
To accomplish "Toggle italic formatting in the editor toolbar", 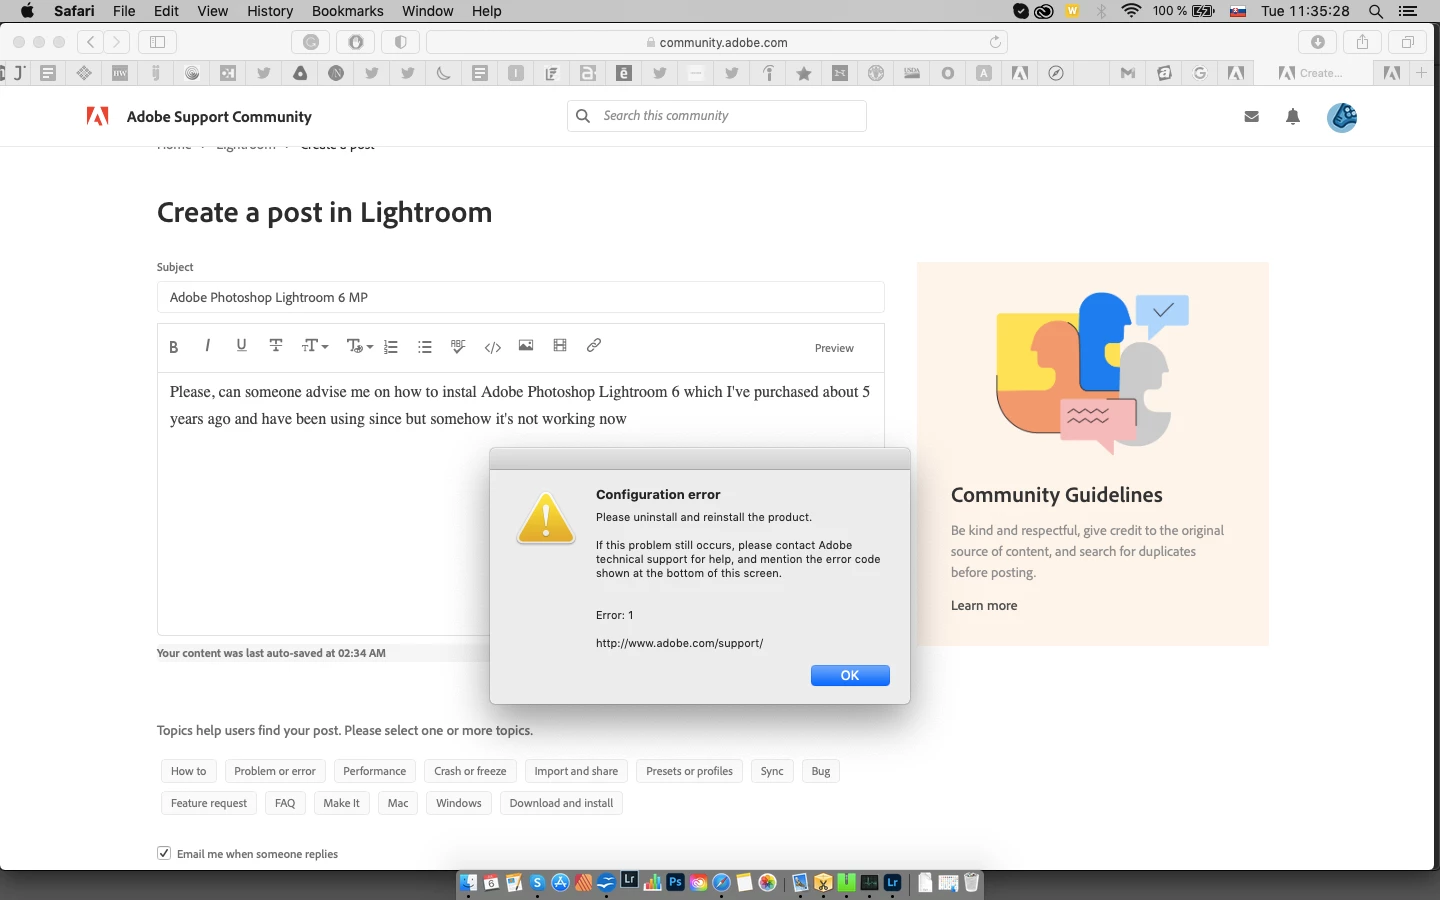I will 207,346.
